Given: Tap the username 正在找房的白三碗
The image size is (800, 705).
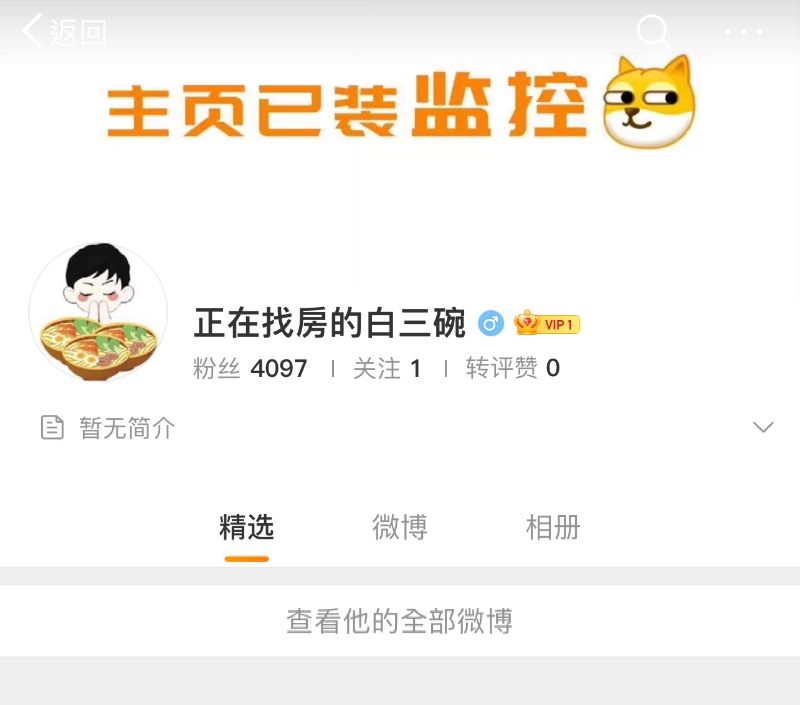Looking at the screenshot, I should 330,323.
